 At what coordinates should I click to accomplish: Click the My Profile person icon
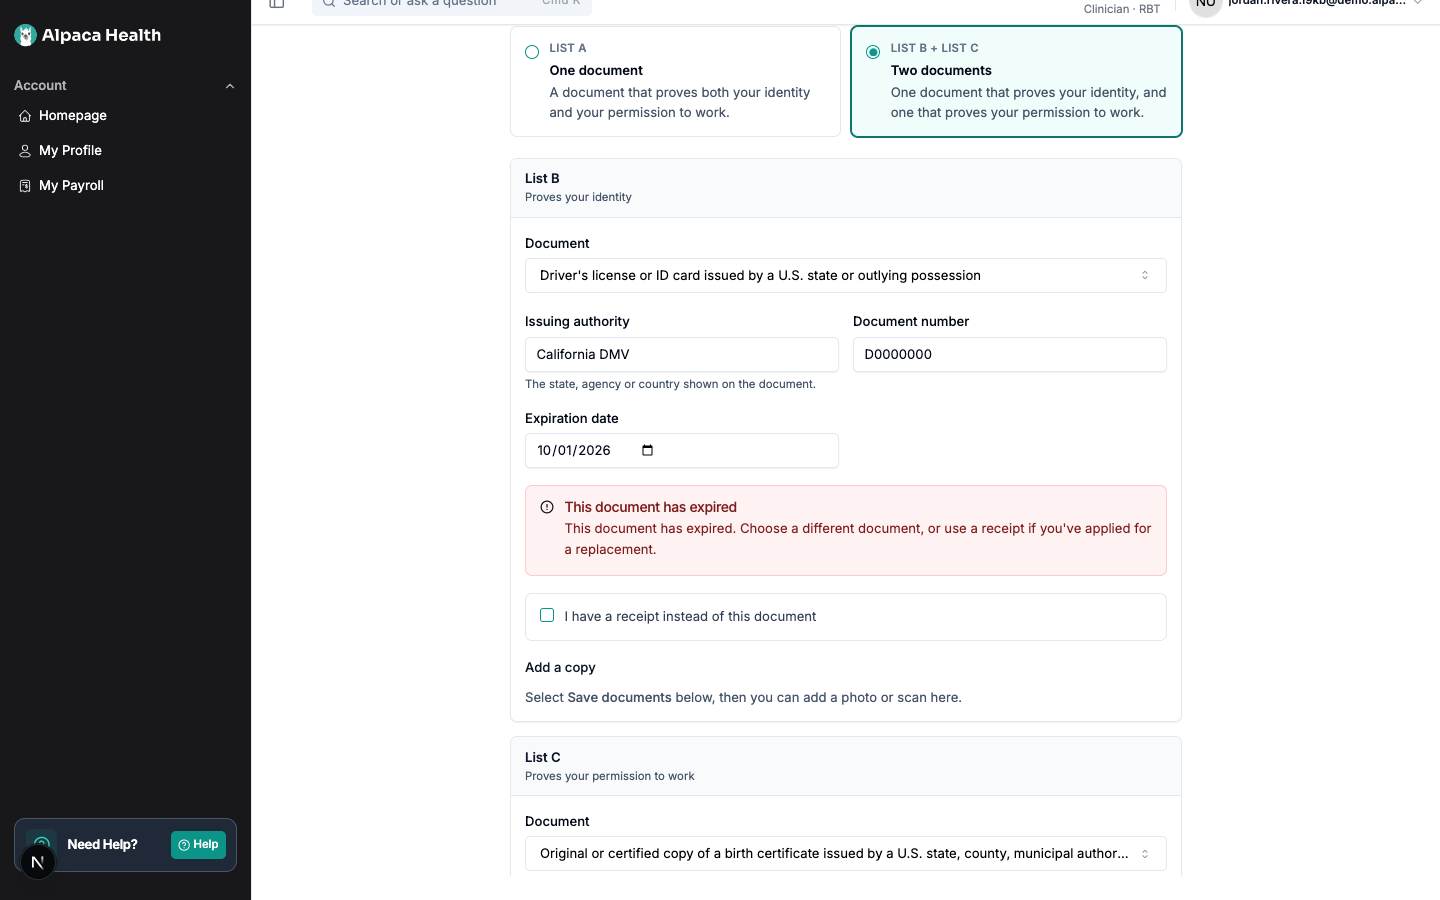coord(25,151)
